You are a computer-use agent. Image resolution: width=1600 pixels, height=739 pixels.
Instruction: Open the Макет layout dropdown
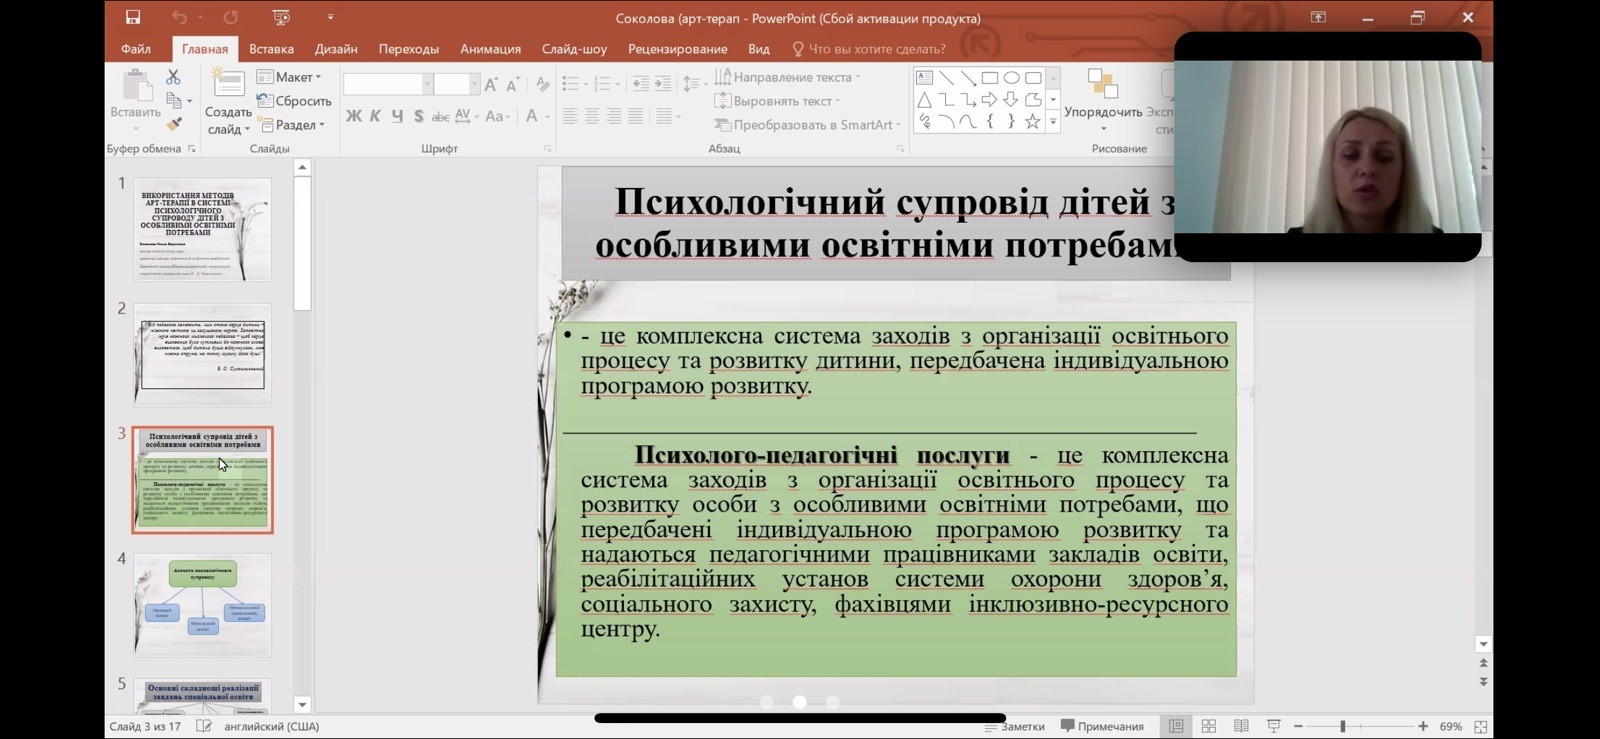click(290, 77)
